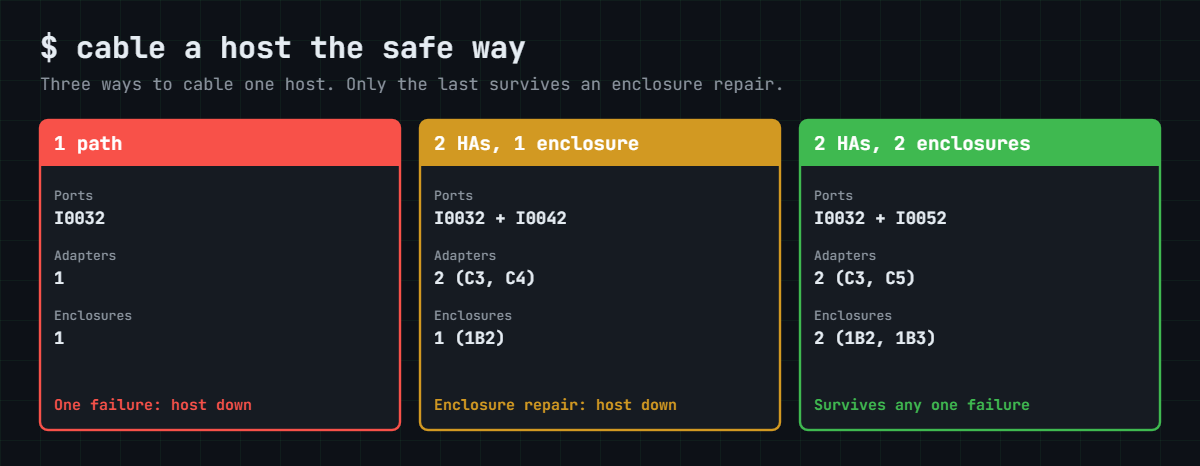Click 'I0032 + I0042' ports value
The image size is (1200, 466).
(500, 217)
